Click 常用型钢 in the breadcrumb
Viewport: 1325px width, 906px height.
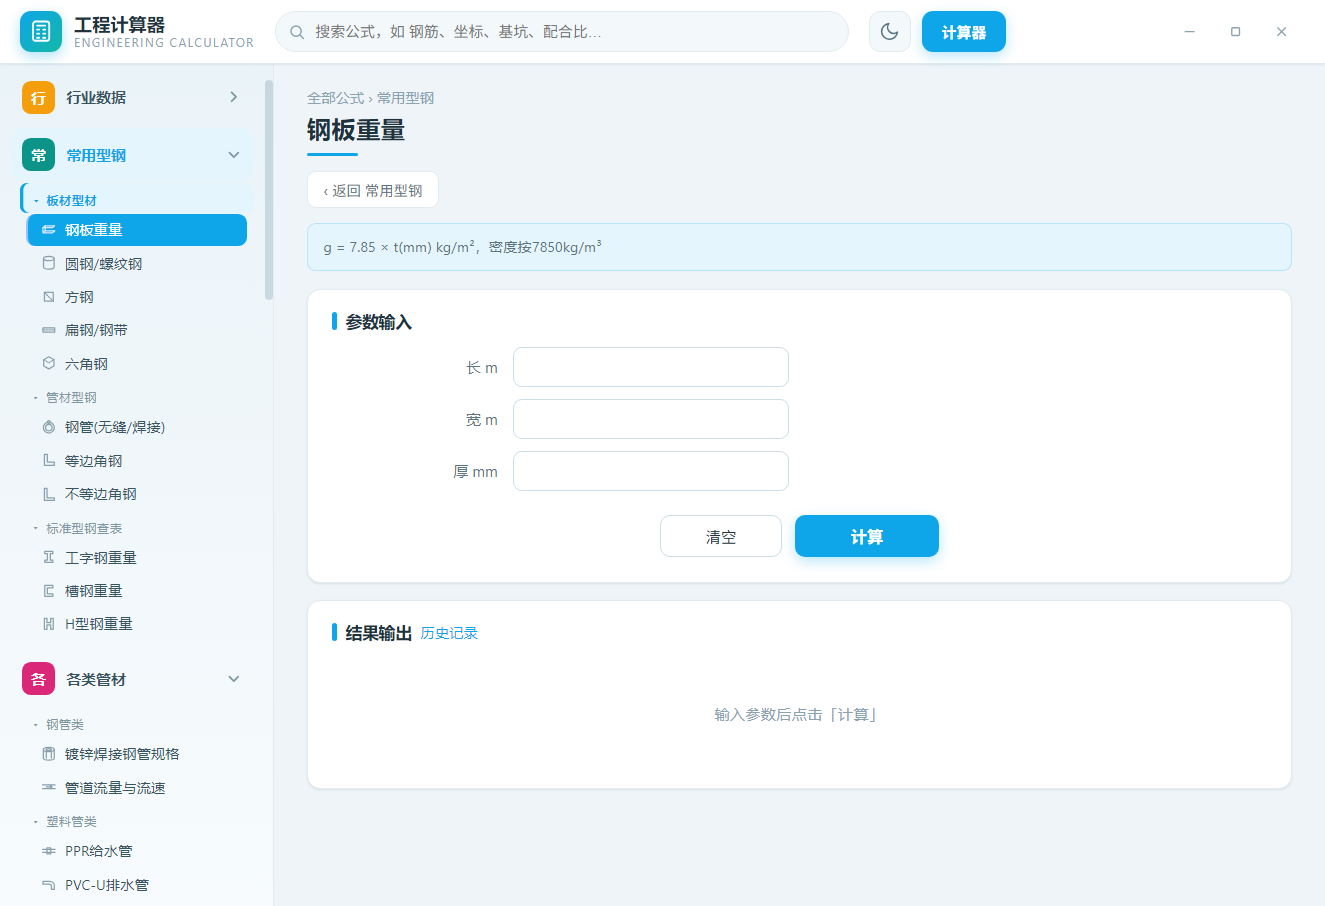(406, 98)
